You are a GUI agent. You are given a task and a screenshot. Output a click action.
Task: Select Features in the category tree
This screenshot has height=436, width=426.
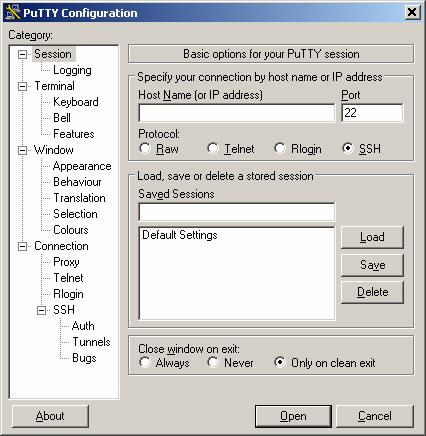[x=74, y=134]
